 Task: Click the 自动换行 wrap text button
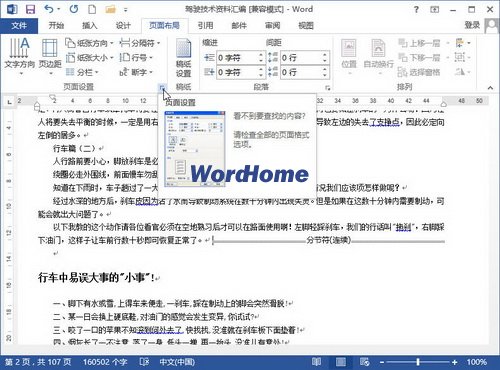(x=378, y=56)
